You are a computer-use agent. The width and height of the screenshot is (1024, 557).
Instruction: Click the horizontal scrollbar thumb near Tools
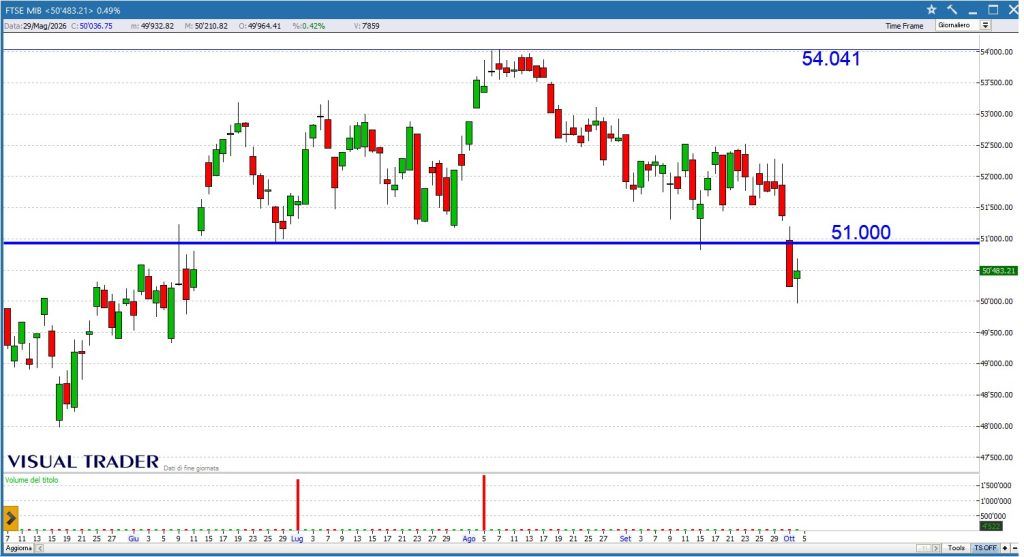923,548
